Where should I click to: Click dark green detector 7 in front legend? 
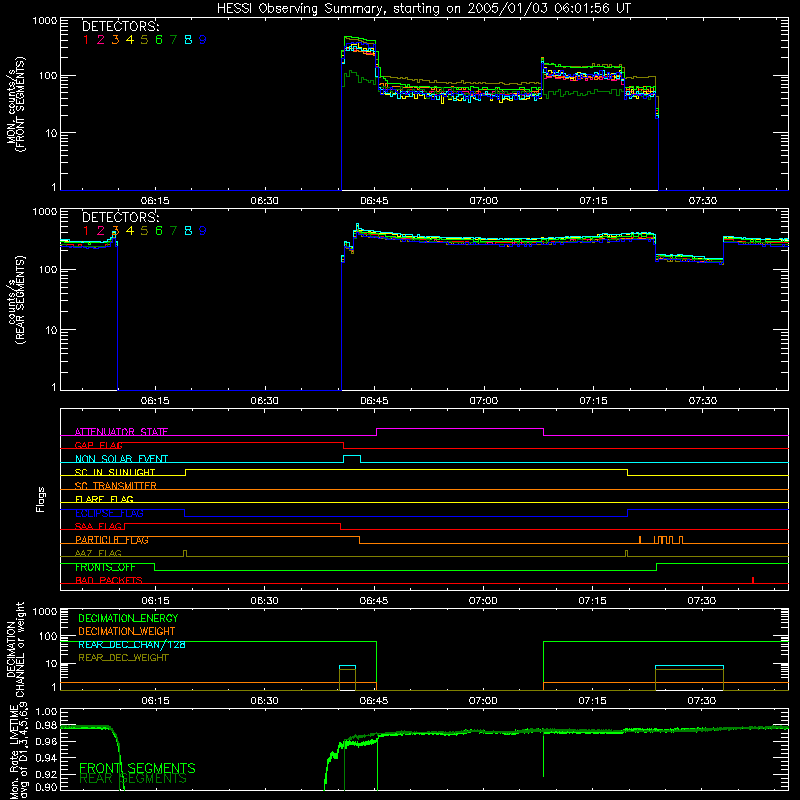coord(173,40)
